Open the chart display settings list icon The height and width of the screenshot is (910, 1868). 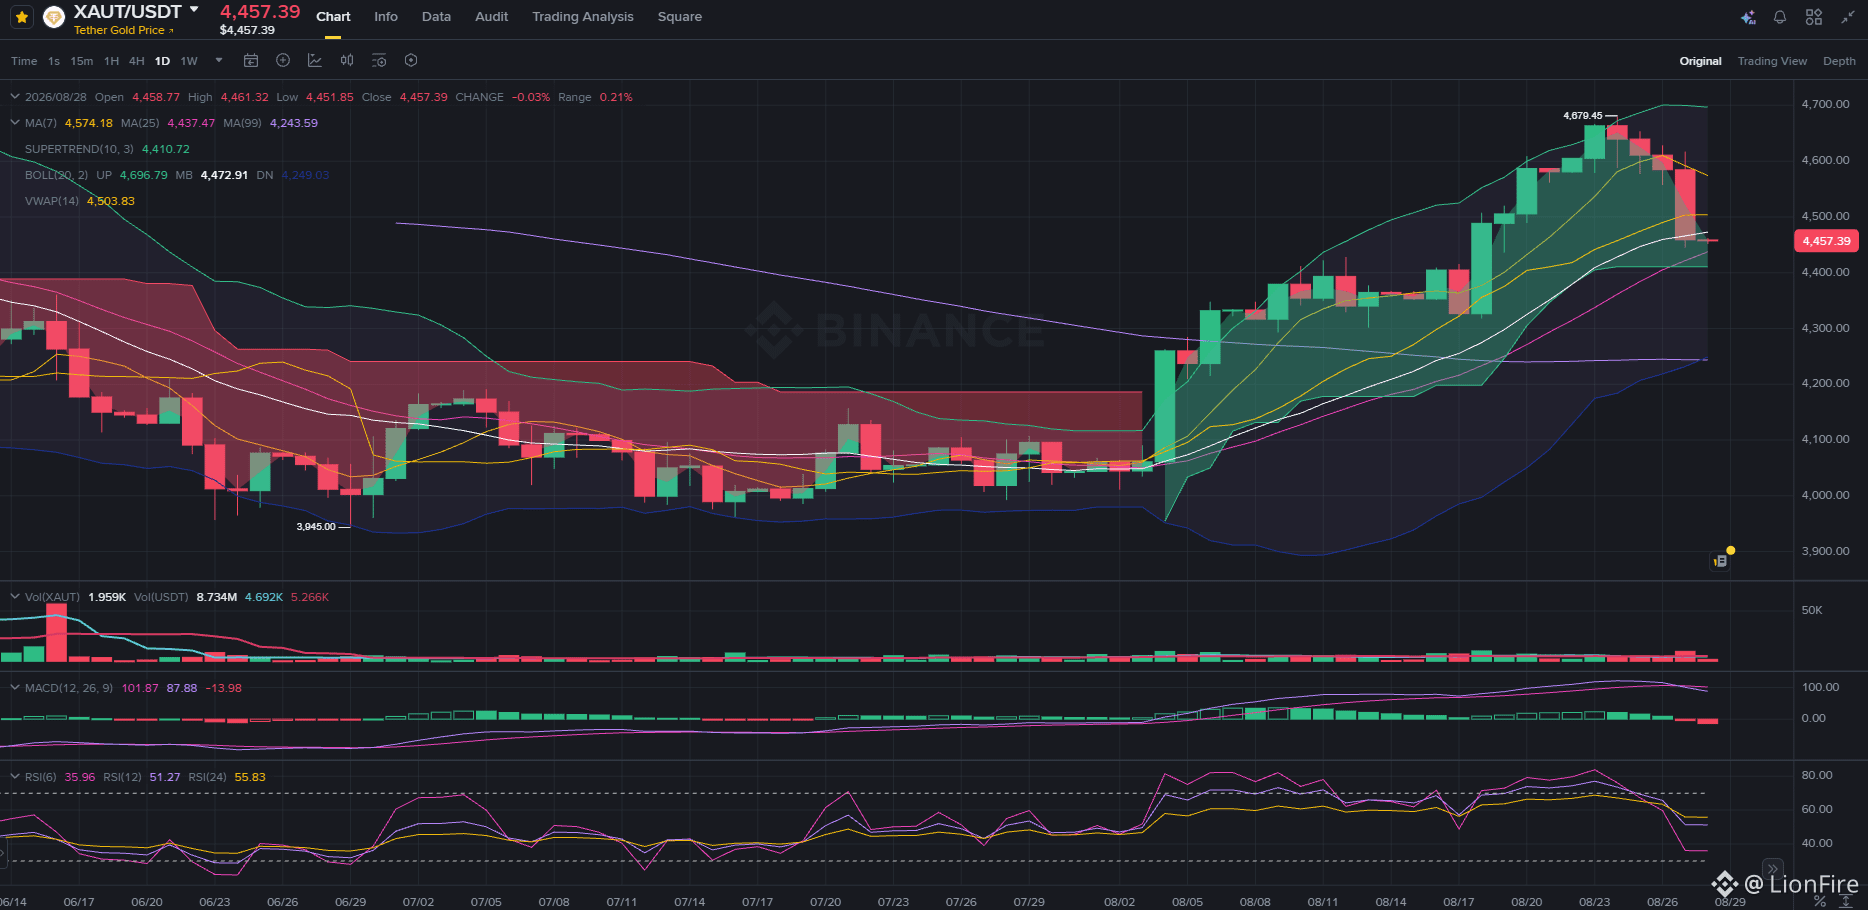[379, 61]
